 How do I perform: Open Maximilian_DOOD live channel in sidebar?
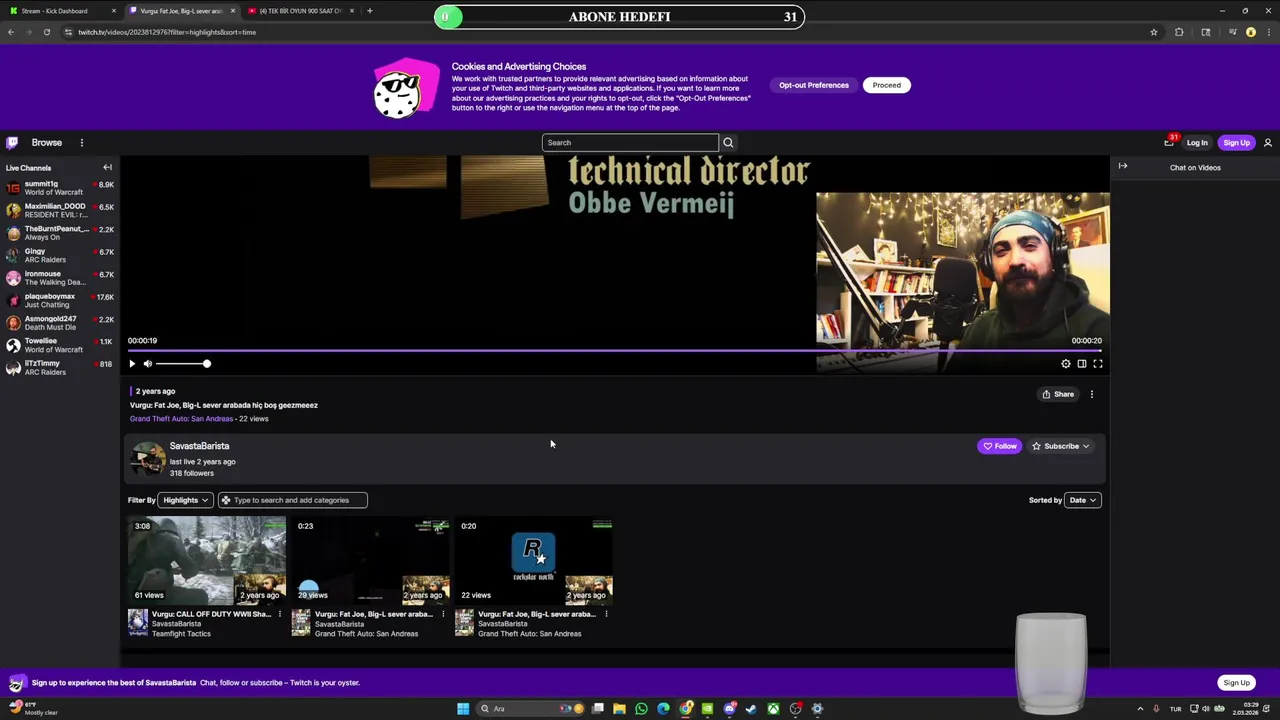60,210
